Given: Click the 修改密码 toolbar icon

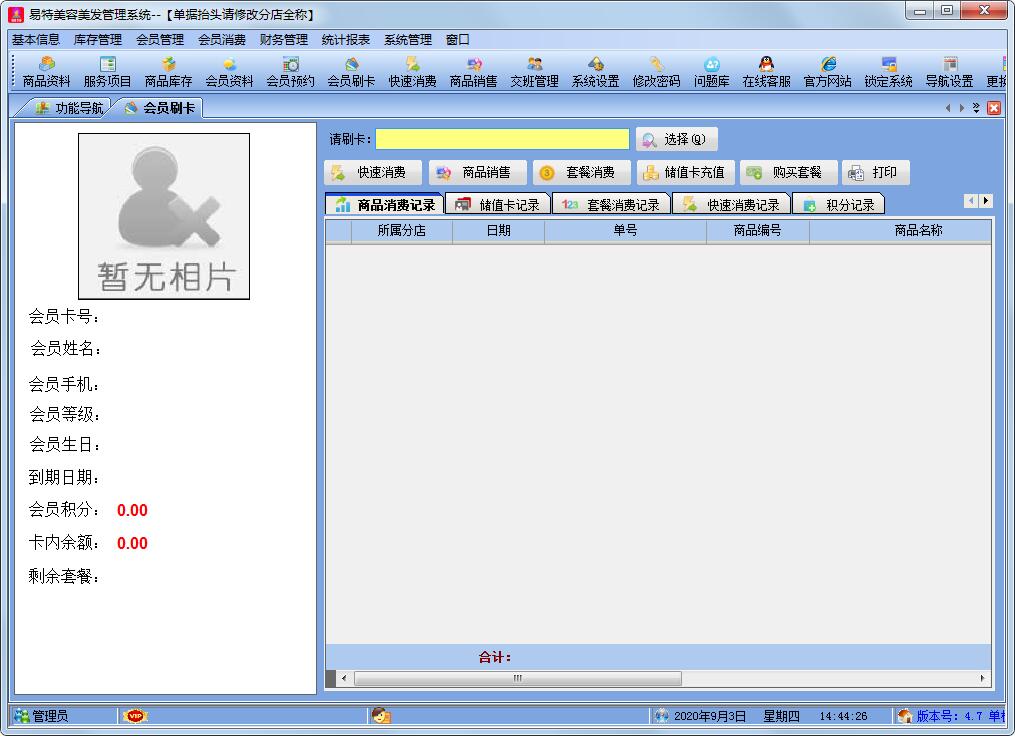Looking at the screenshot, I should pyautogui.click(x=656, y=72).
